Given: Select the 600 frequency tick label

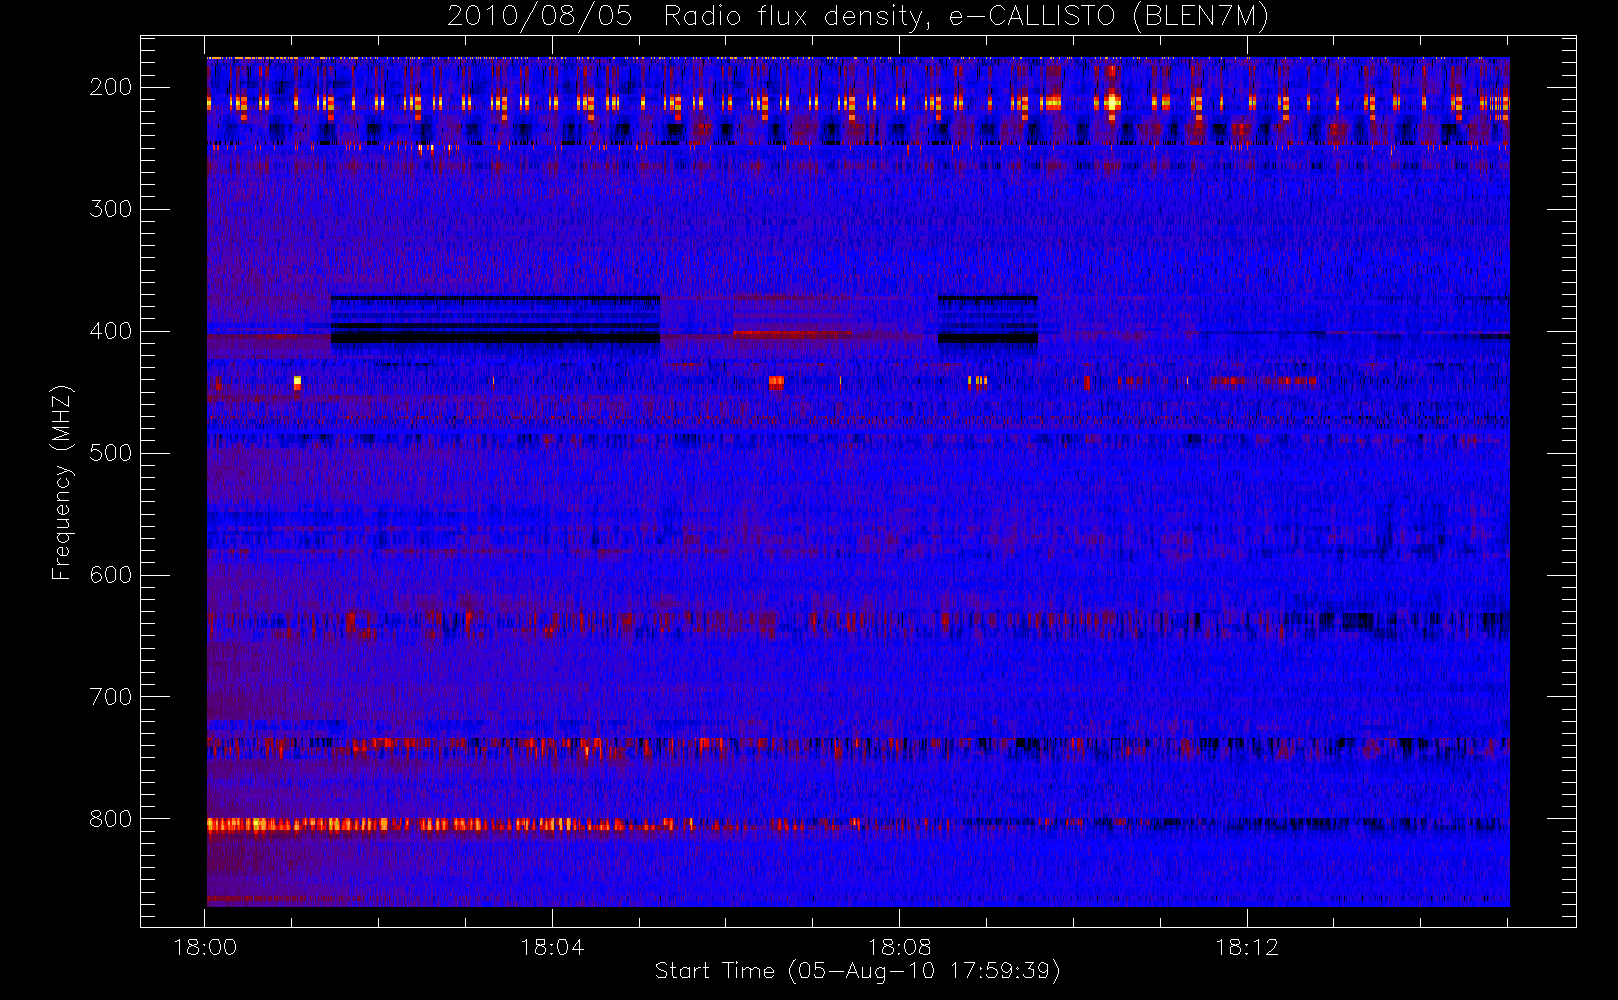Looking at the screenshot, I should click(x=111, y=575).
